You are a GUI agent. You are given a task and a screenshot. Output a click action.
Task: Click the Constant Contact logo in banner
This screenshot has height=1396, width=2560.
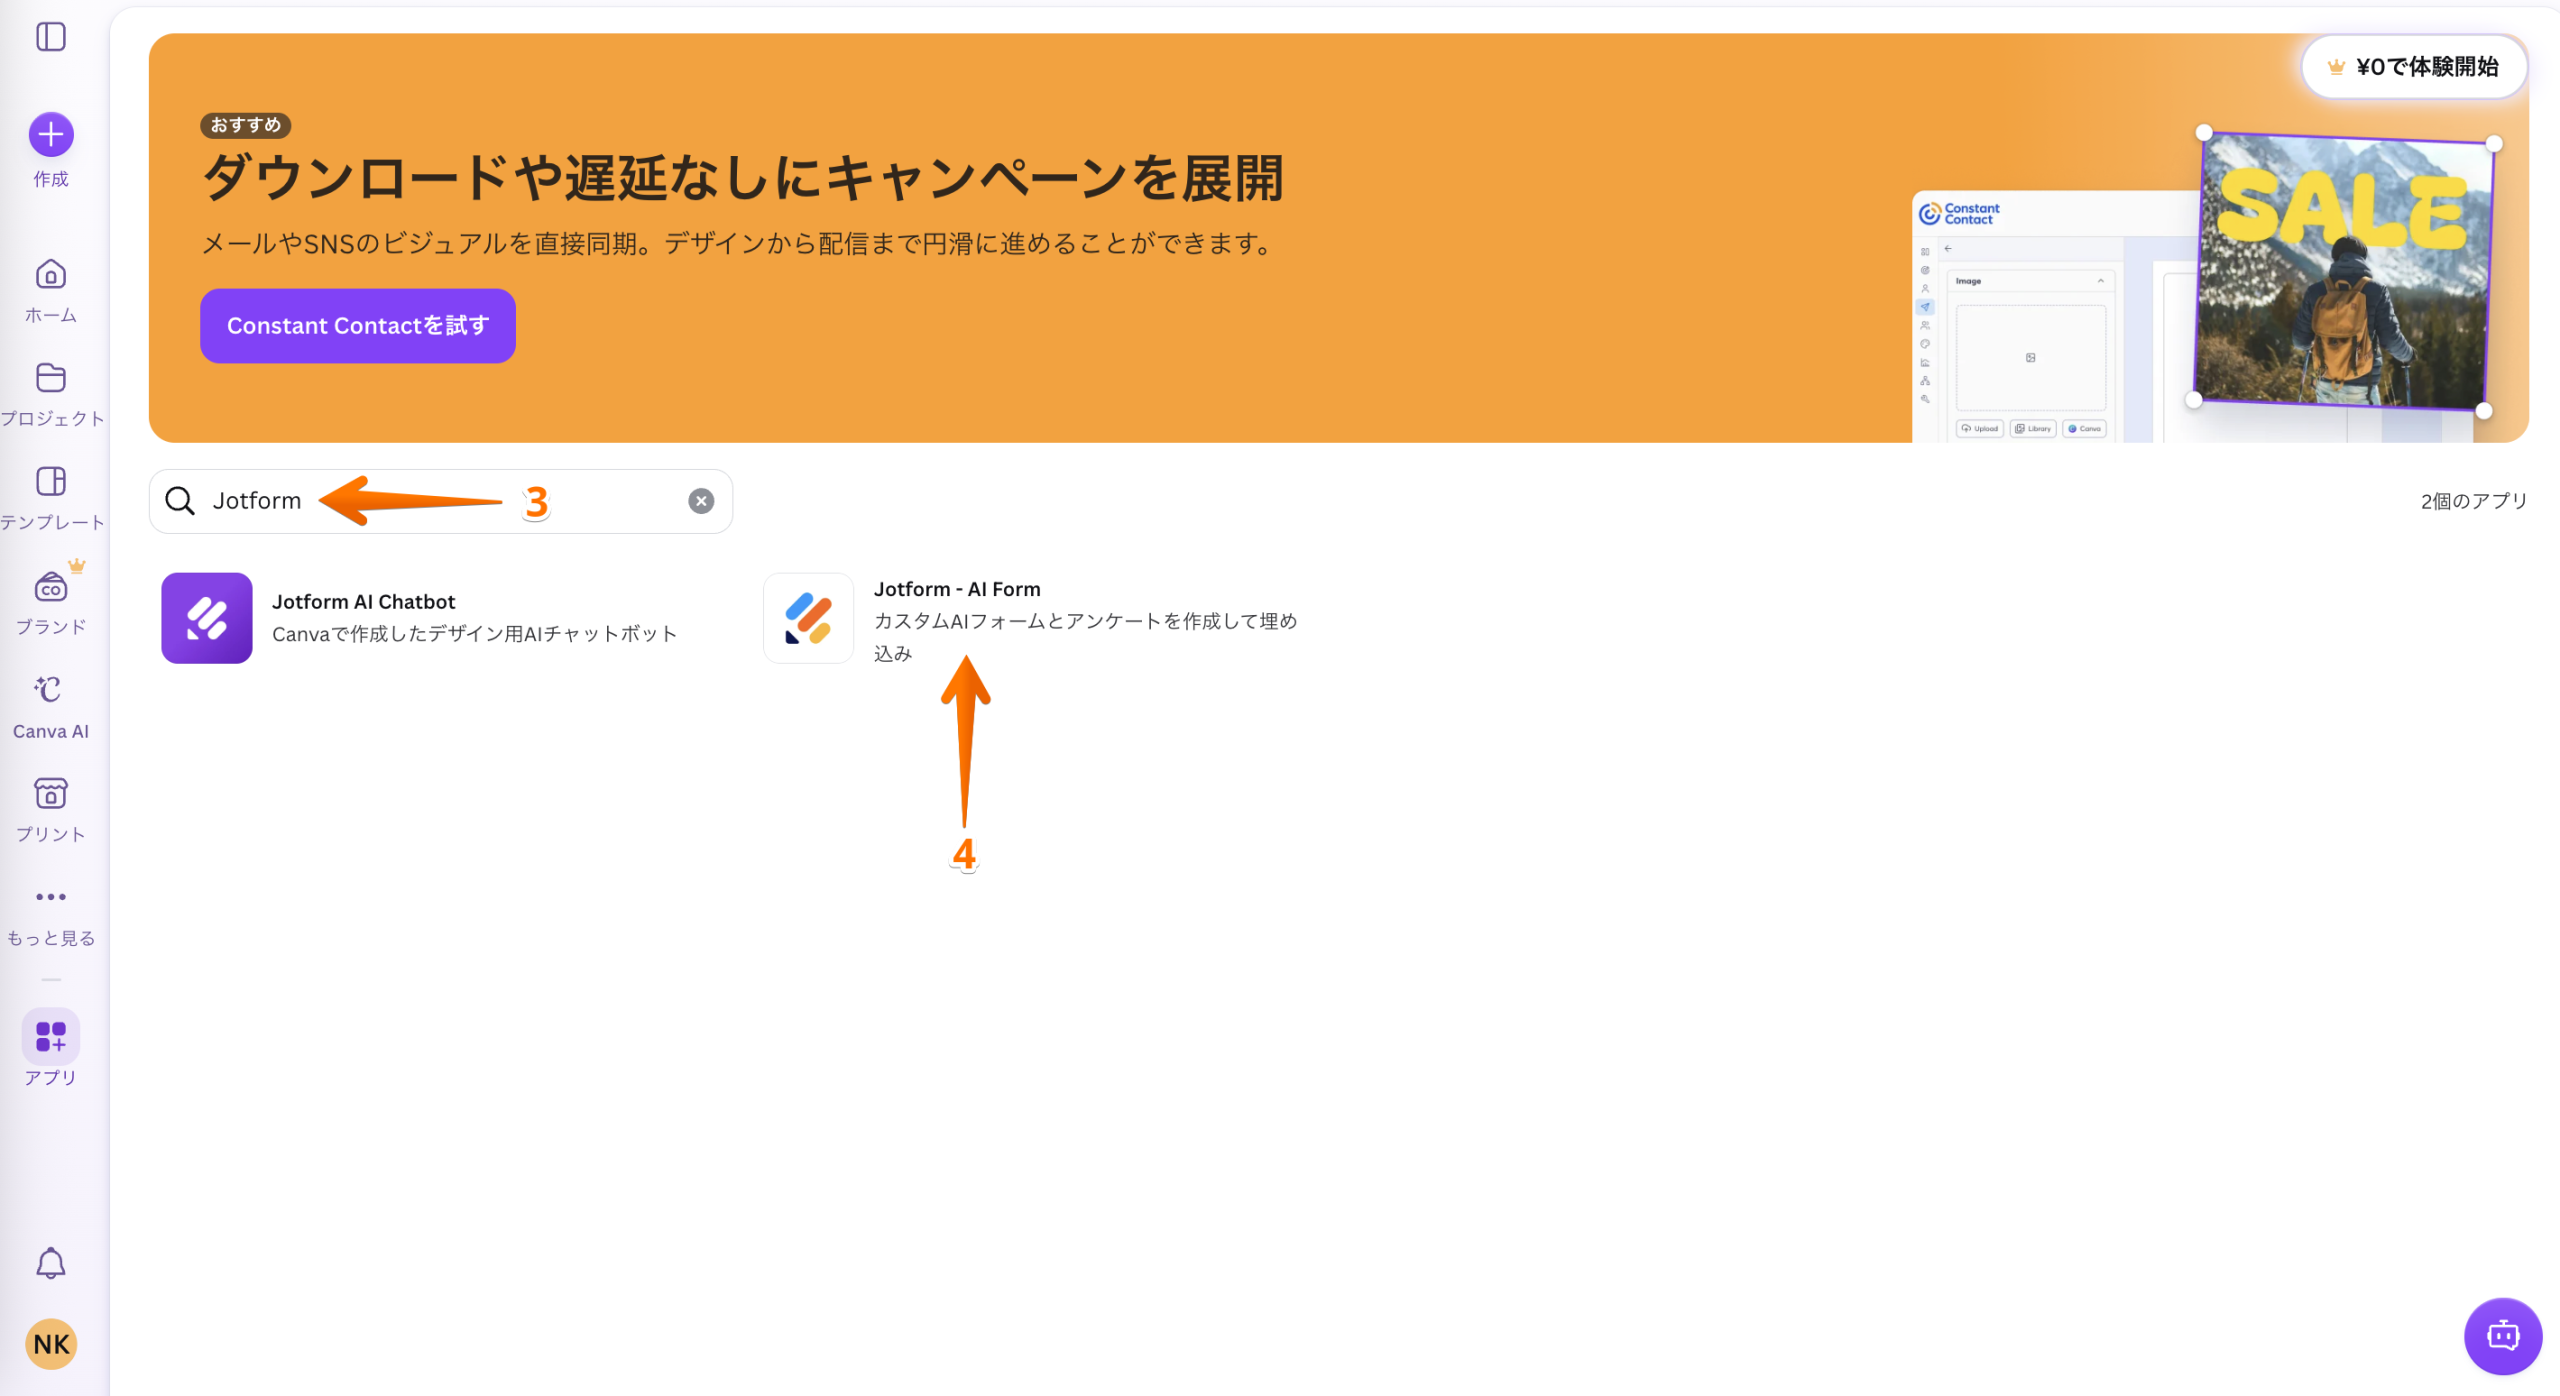click(1959, 214)
